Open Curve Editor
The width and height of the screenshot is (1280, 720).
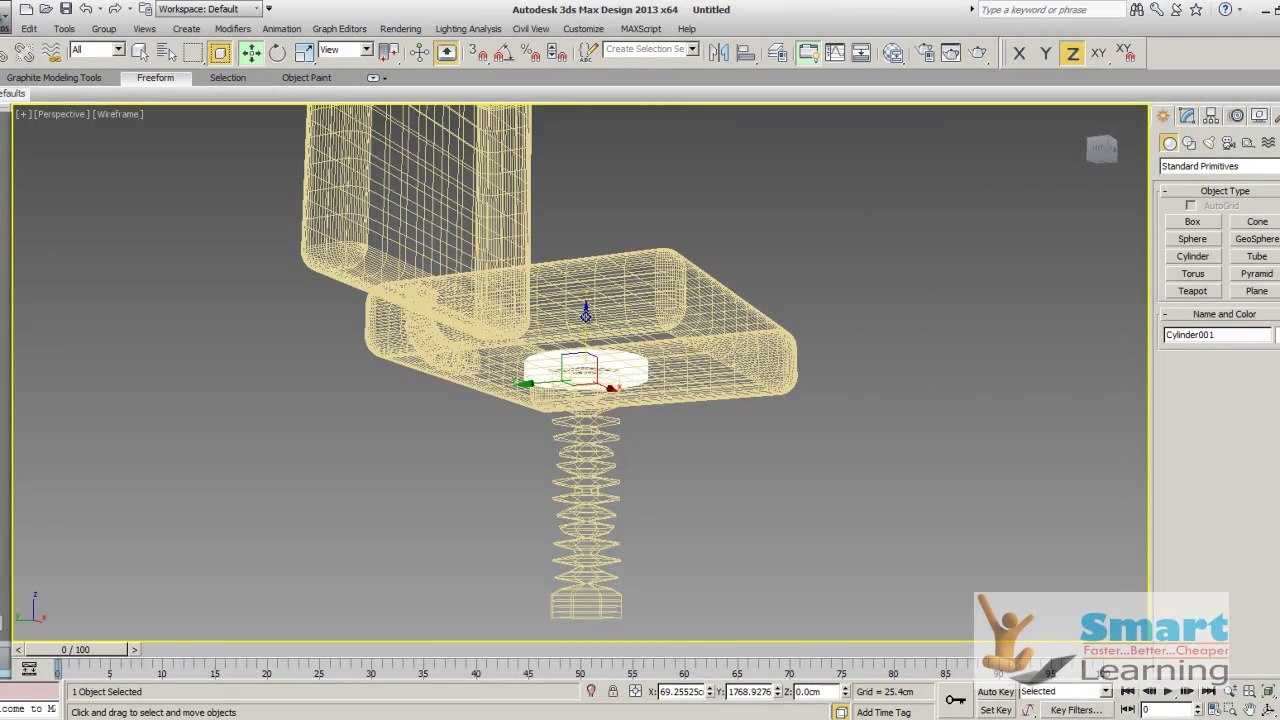835,53
